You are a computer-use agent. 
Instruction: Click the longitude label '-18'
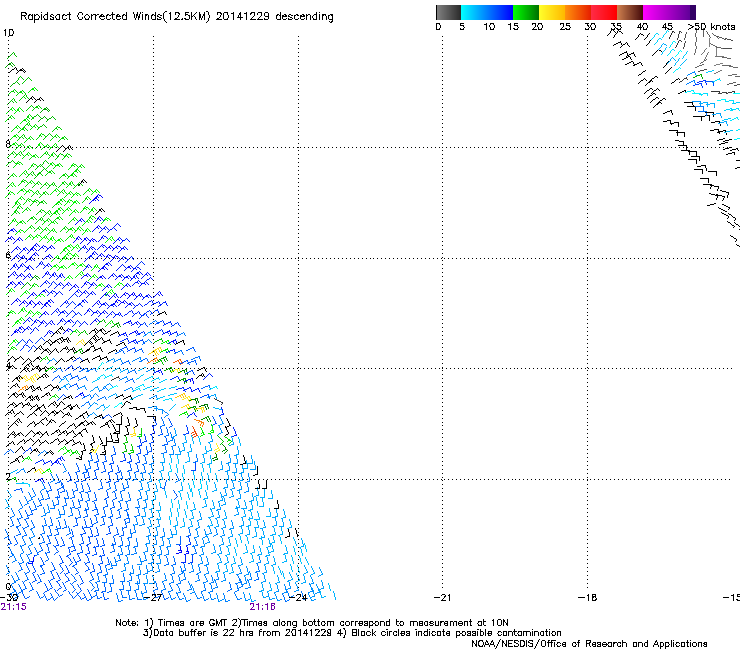click(x=588, y=598)
